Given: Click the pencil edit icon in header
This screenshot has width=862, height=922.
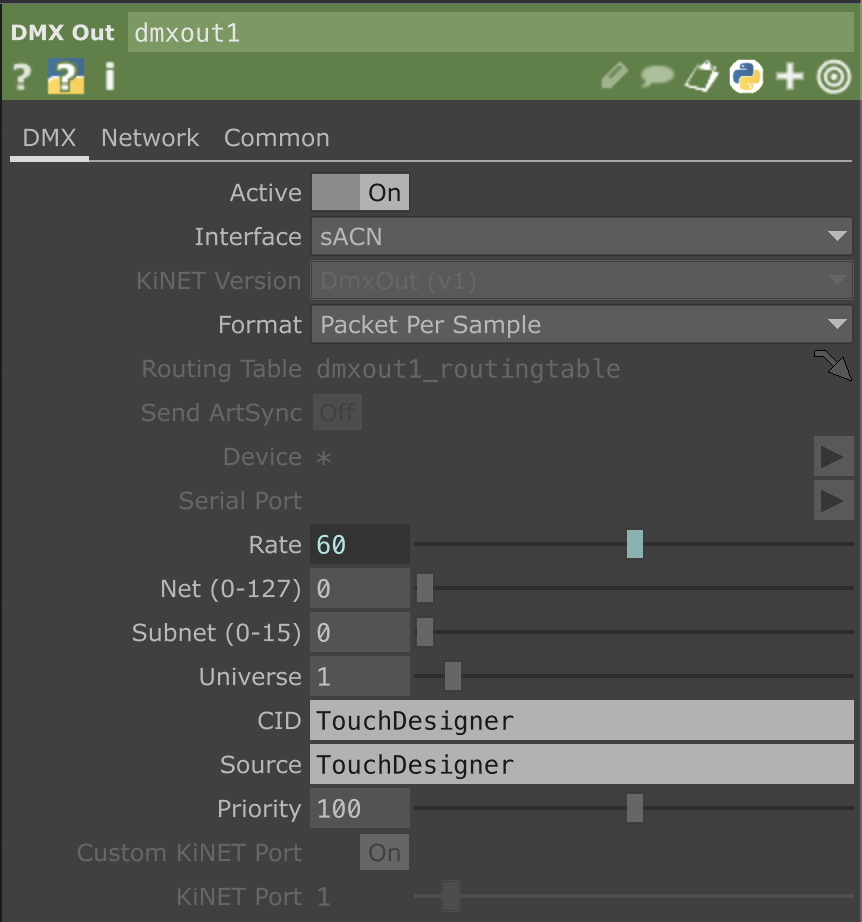Looking at the screenshot, I should tap(614, 76).
